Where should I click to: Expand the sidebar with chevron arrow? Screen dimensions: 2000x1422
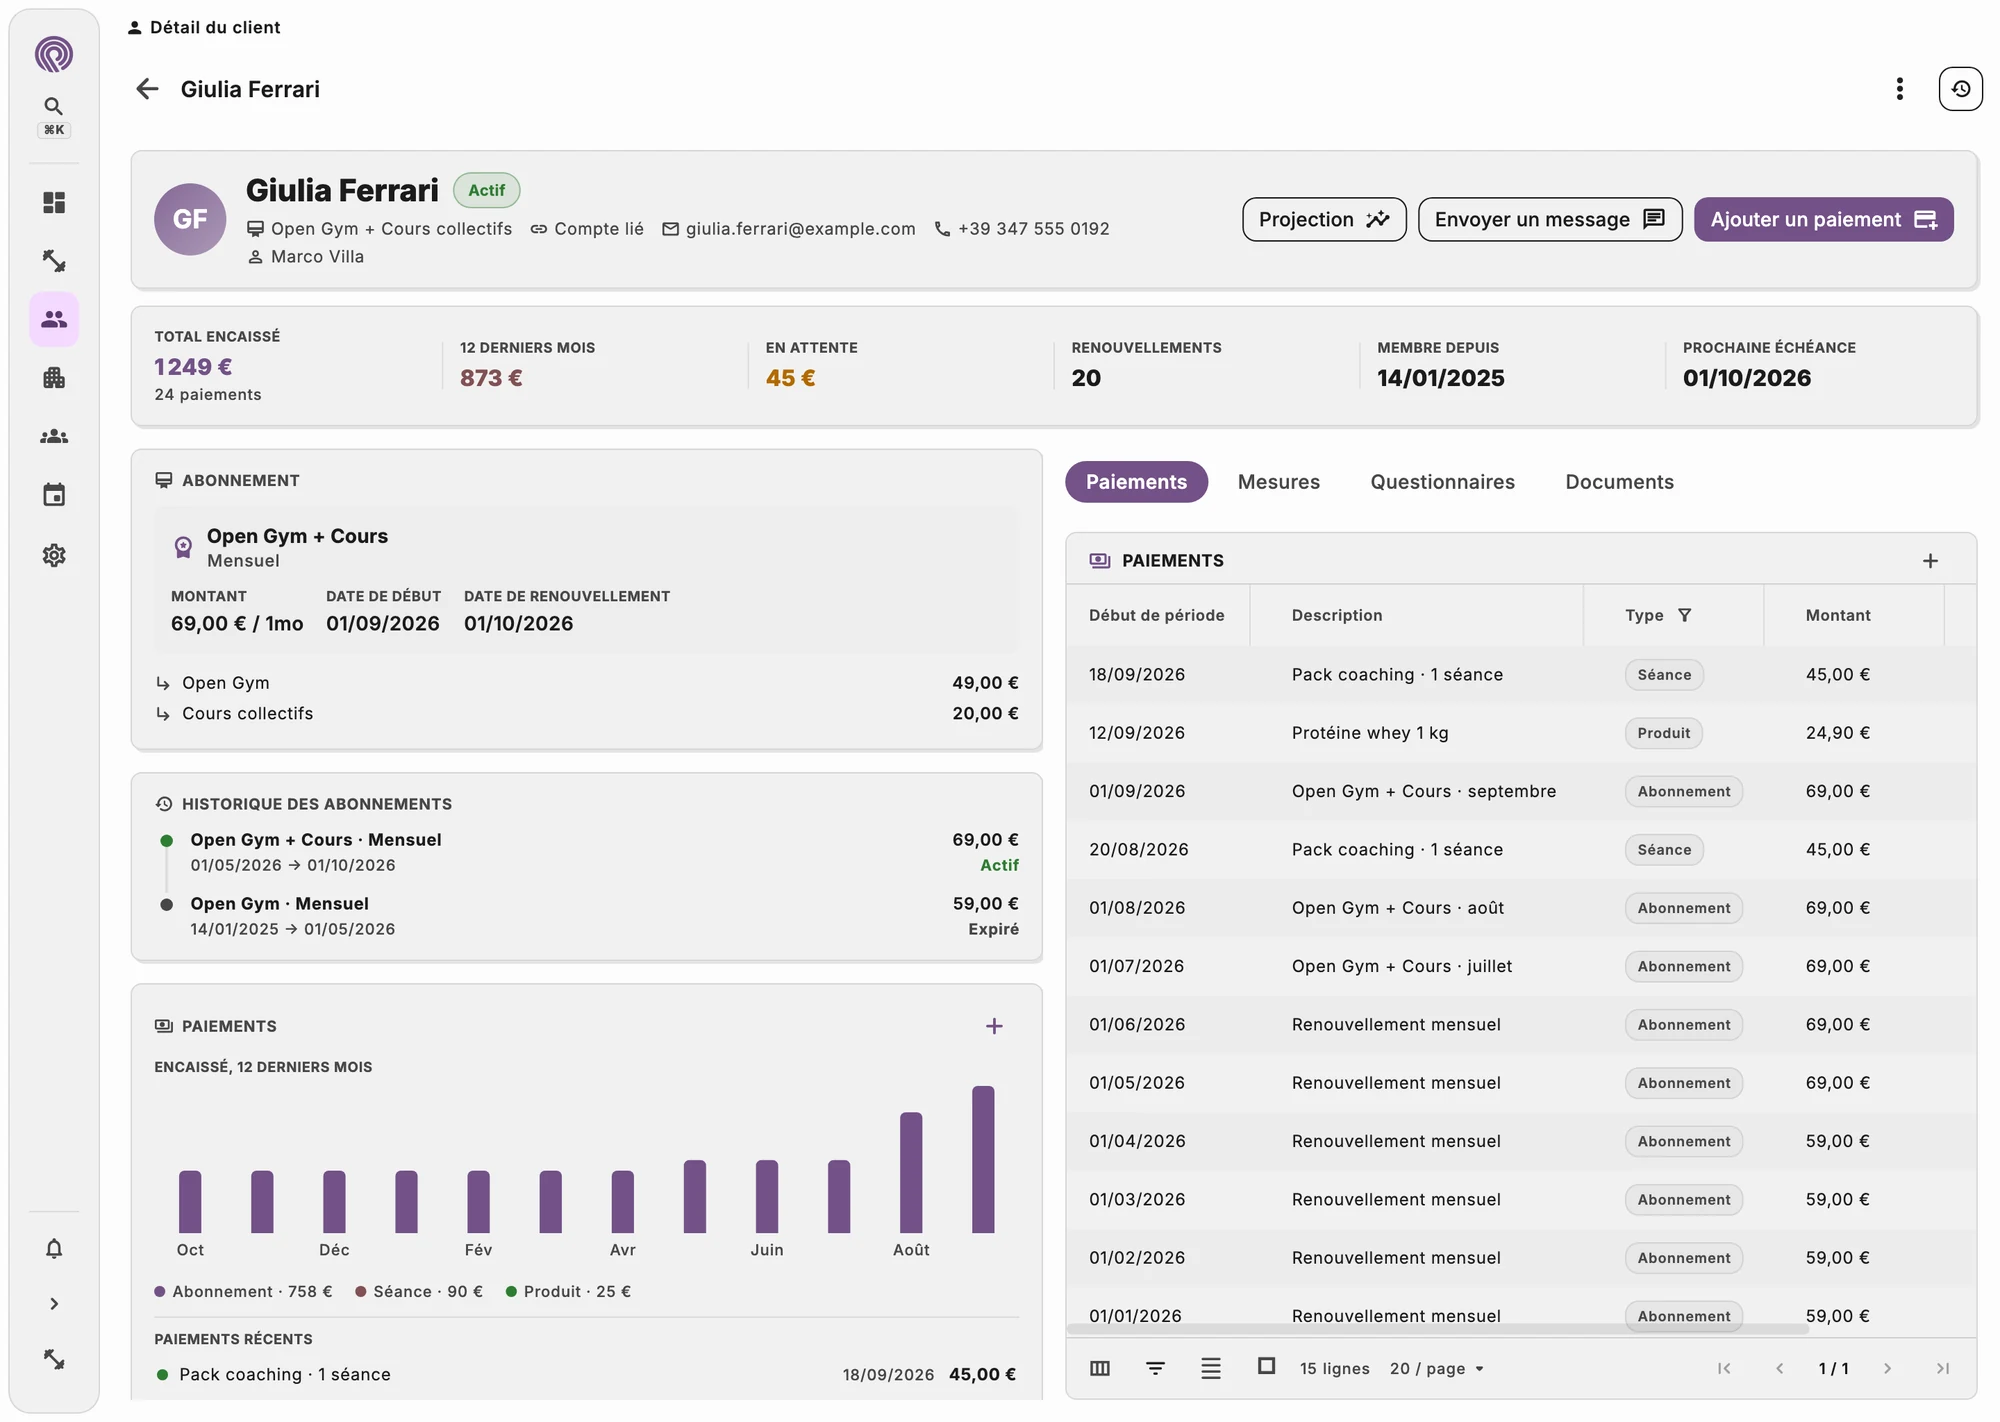pos(54,1304)
